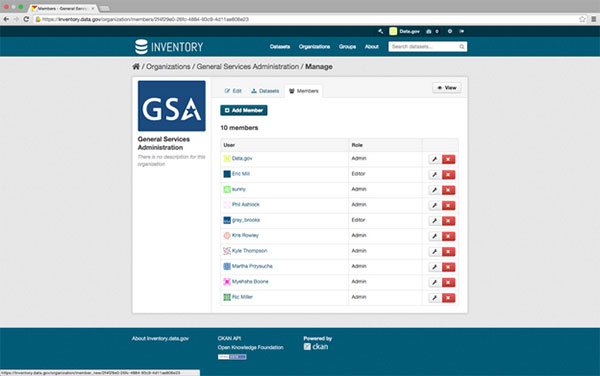
Task: Open sysadmin hammer icon in top bar
Action: pos(380,31)
